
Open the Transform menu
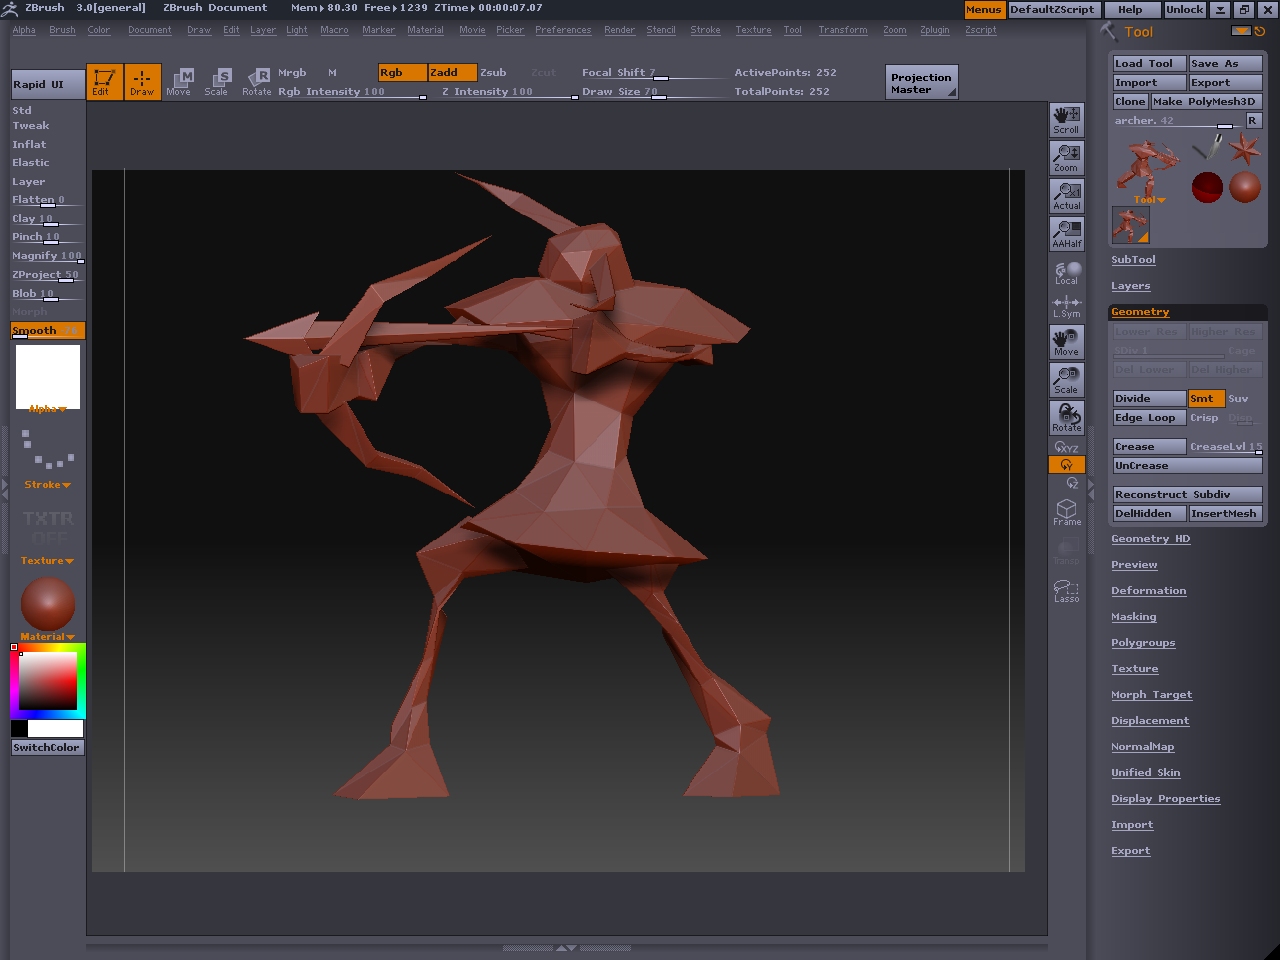842,30
